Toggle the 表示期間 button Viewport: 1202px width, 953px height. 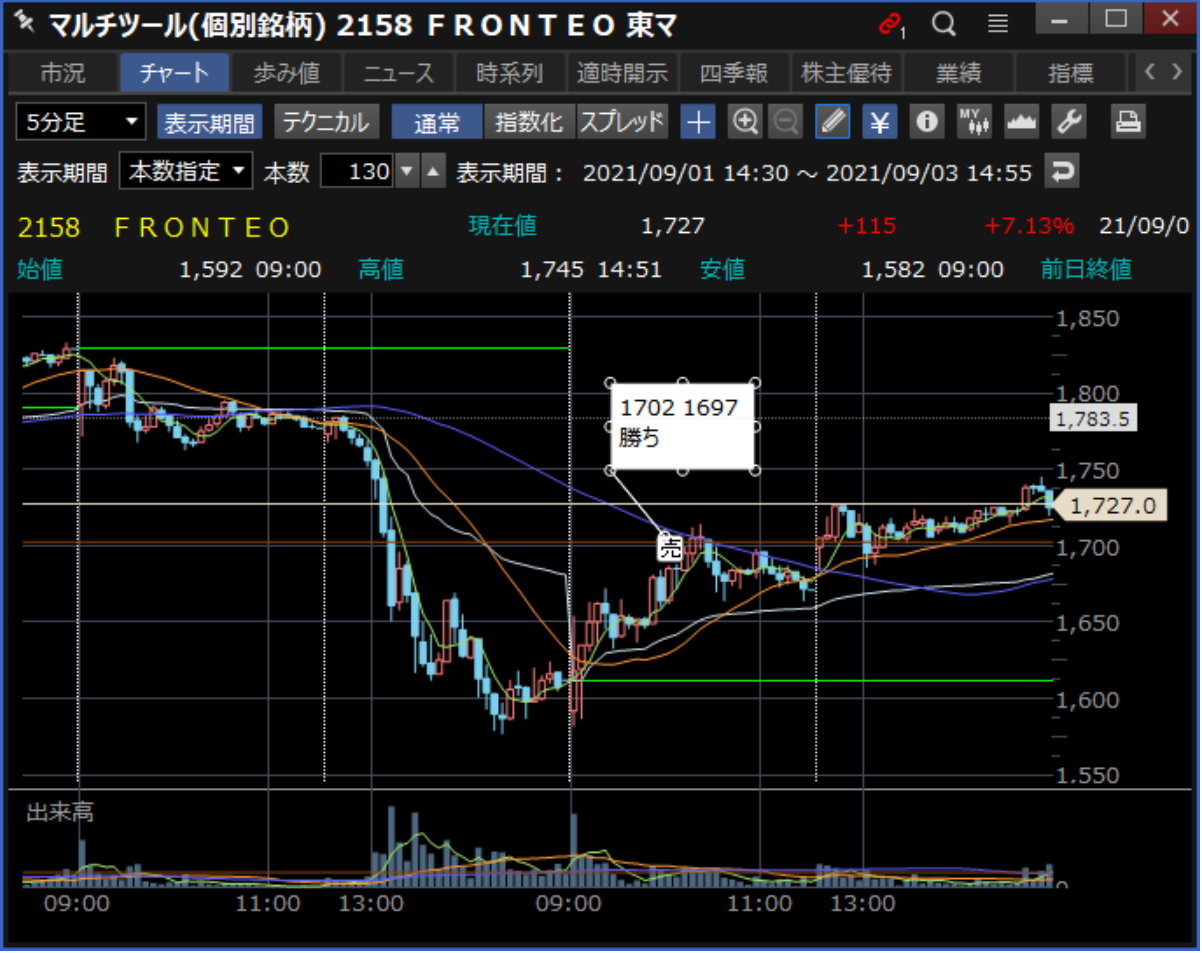(x=210, y=123)
